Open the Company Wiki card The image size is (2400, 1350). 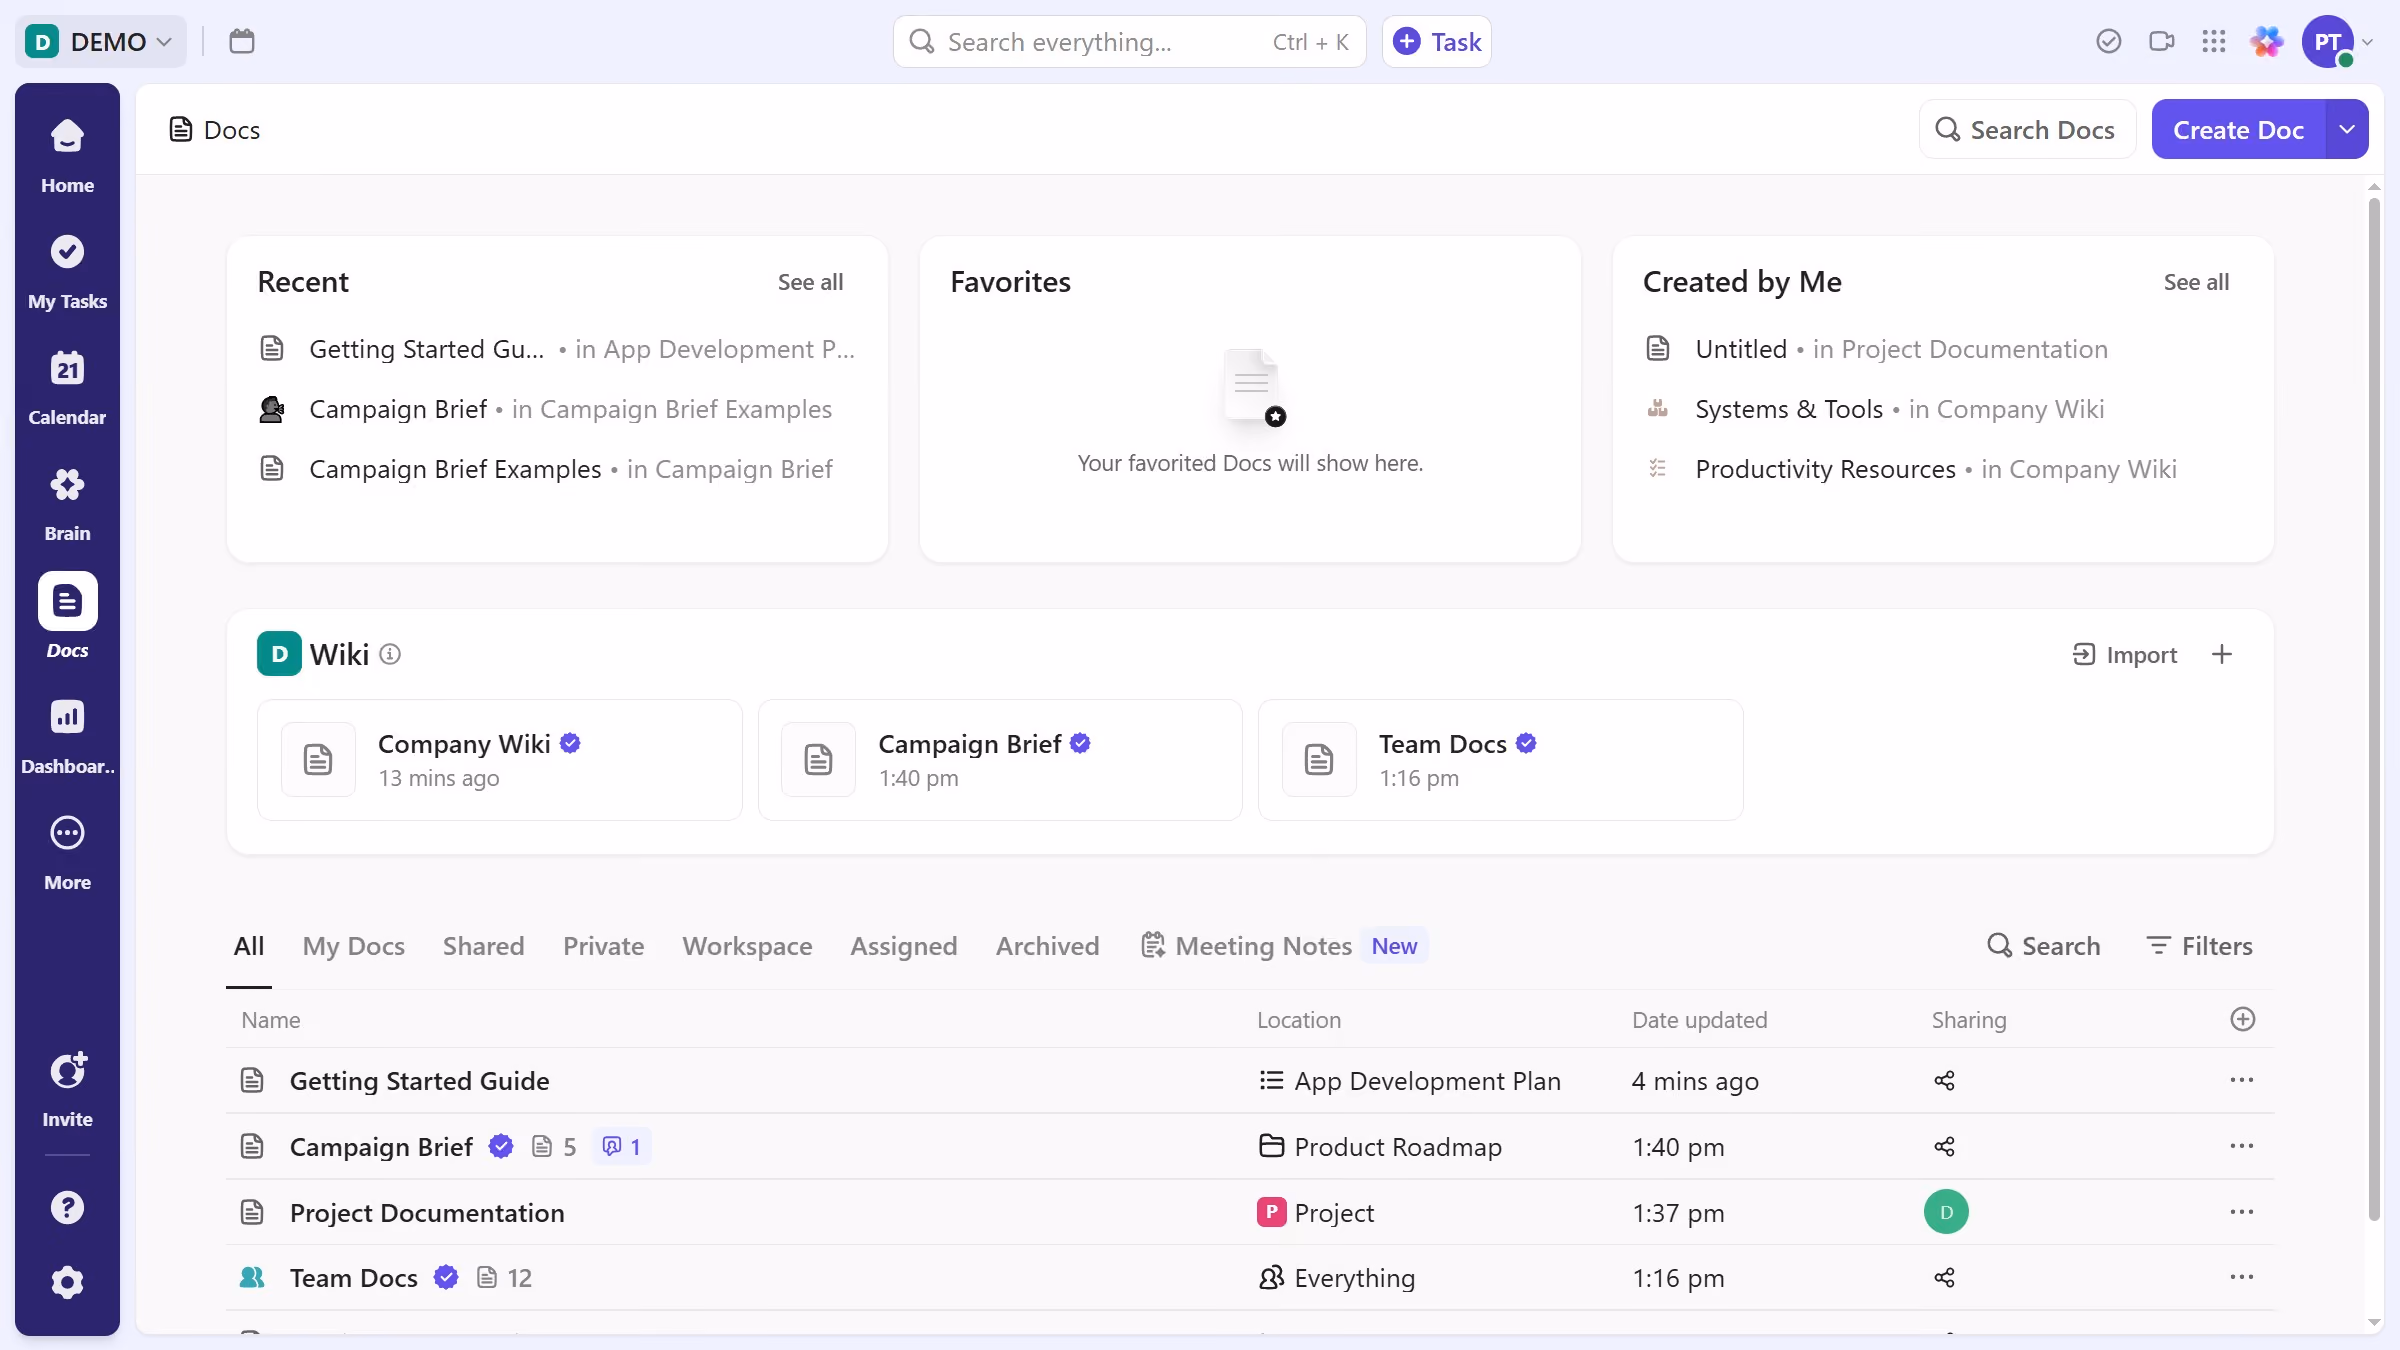click(x=500, y=760)
